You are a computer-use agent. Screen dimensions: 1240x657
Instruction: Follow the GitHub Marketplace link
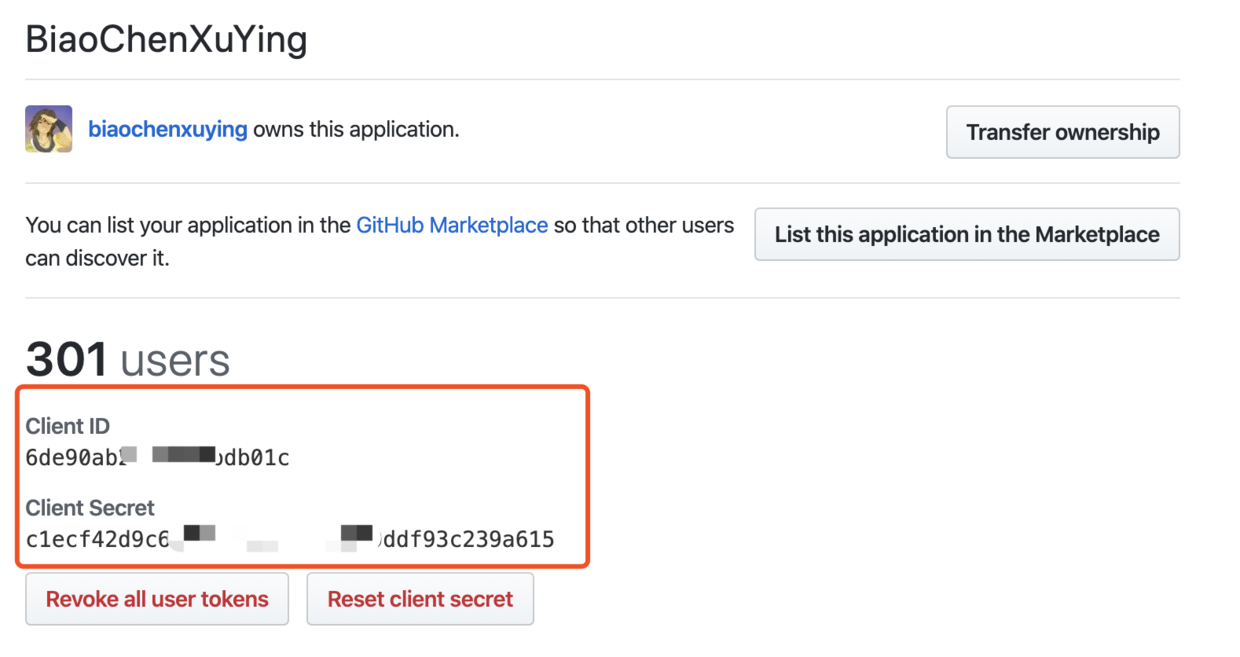(451, 225)
